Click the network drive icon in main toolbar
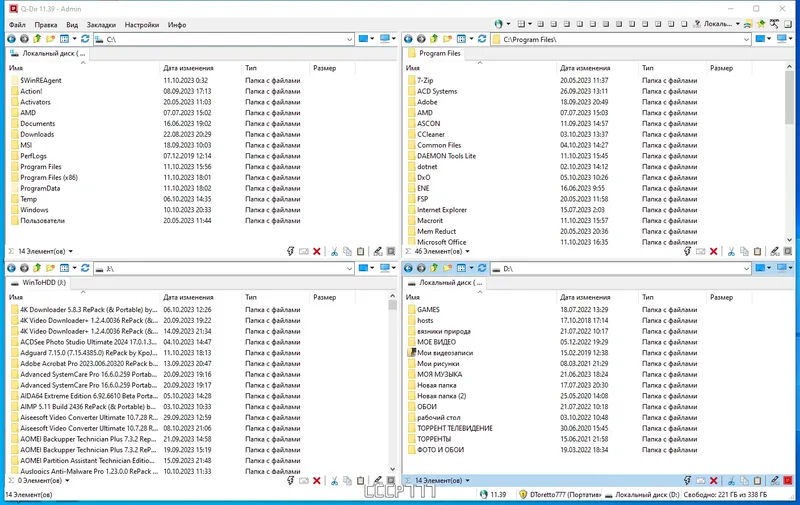The height and width of the screenshot is (505, 800). [747, 24]
